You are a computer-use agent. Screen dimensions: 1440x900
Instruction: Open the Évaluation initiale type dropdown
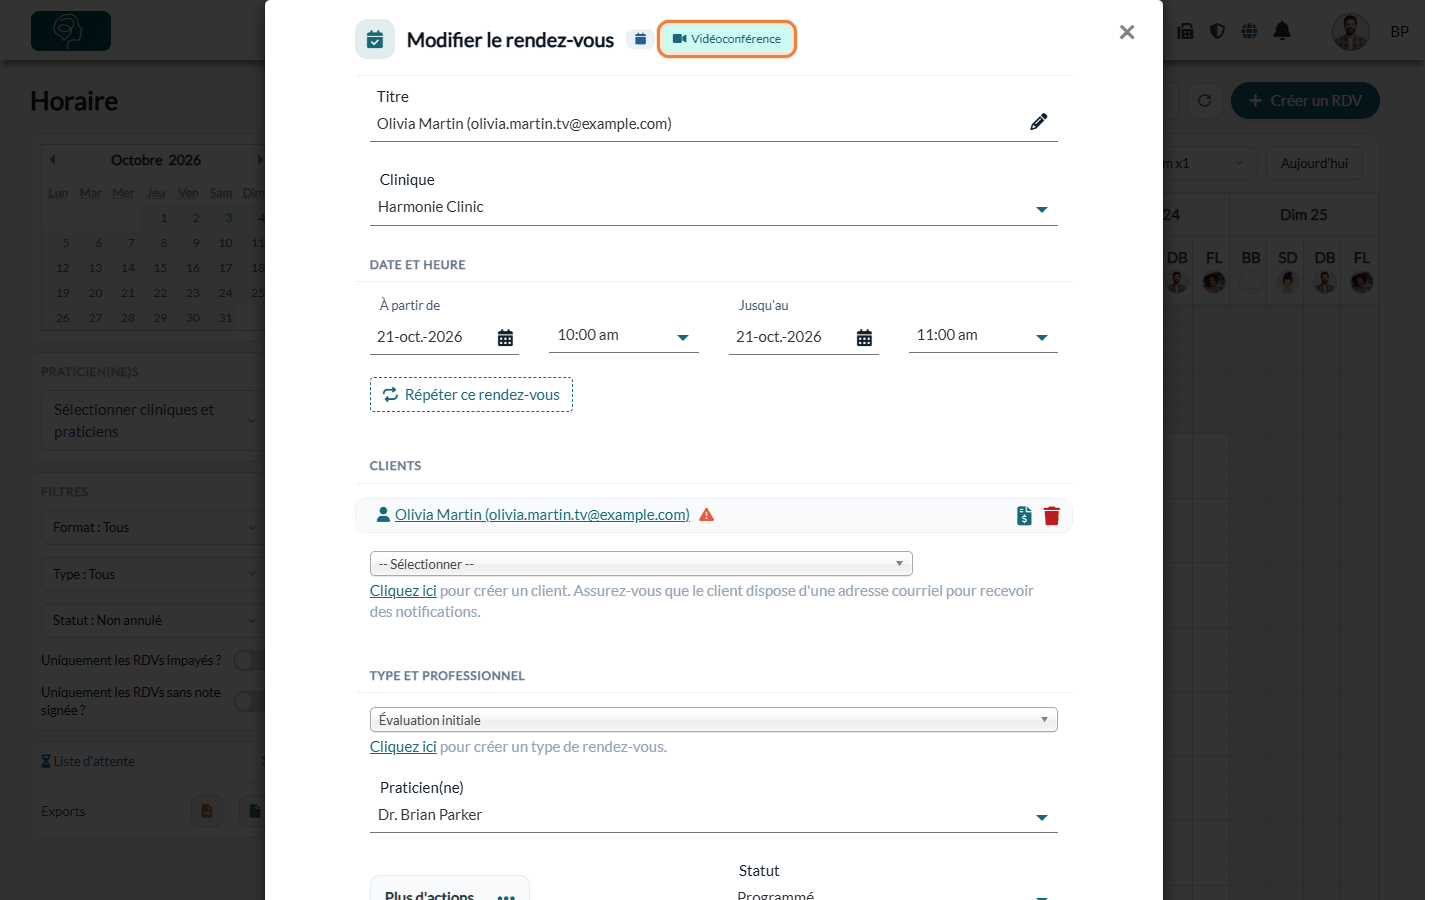[x=714, y=720]
